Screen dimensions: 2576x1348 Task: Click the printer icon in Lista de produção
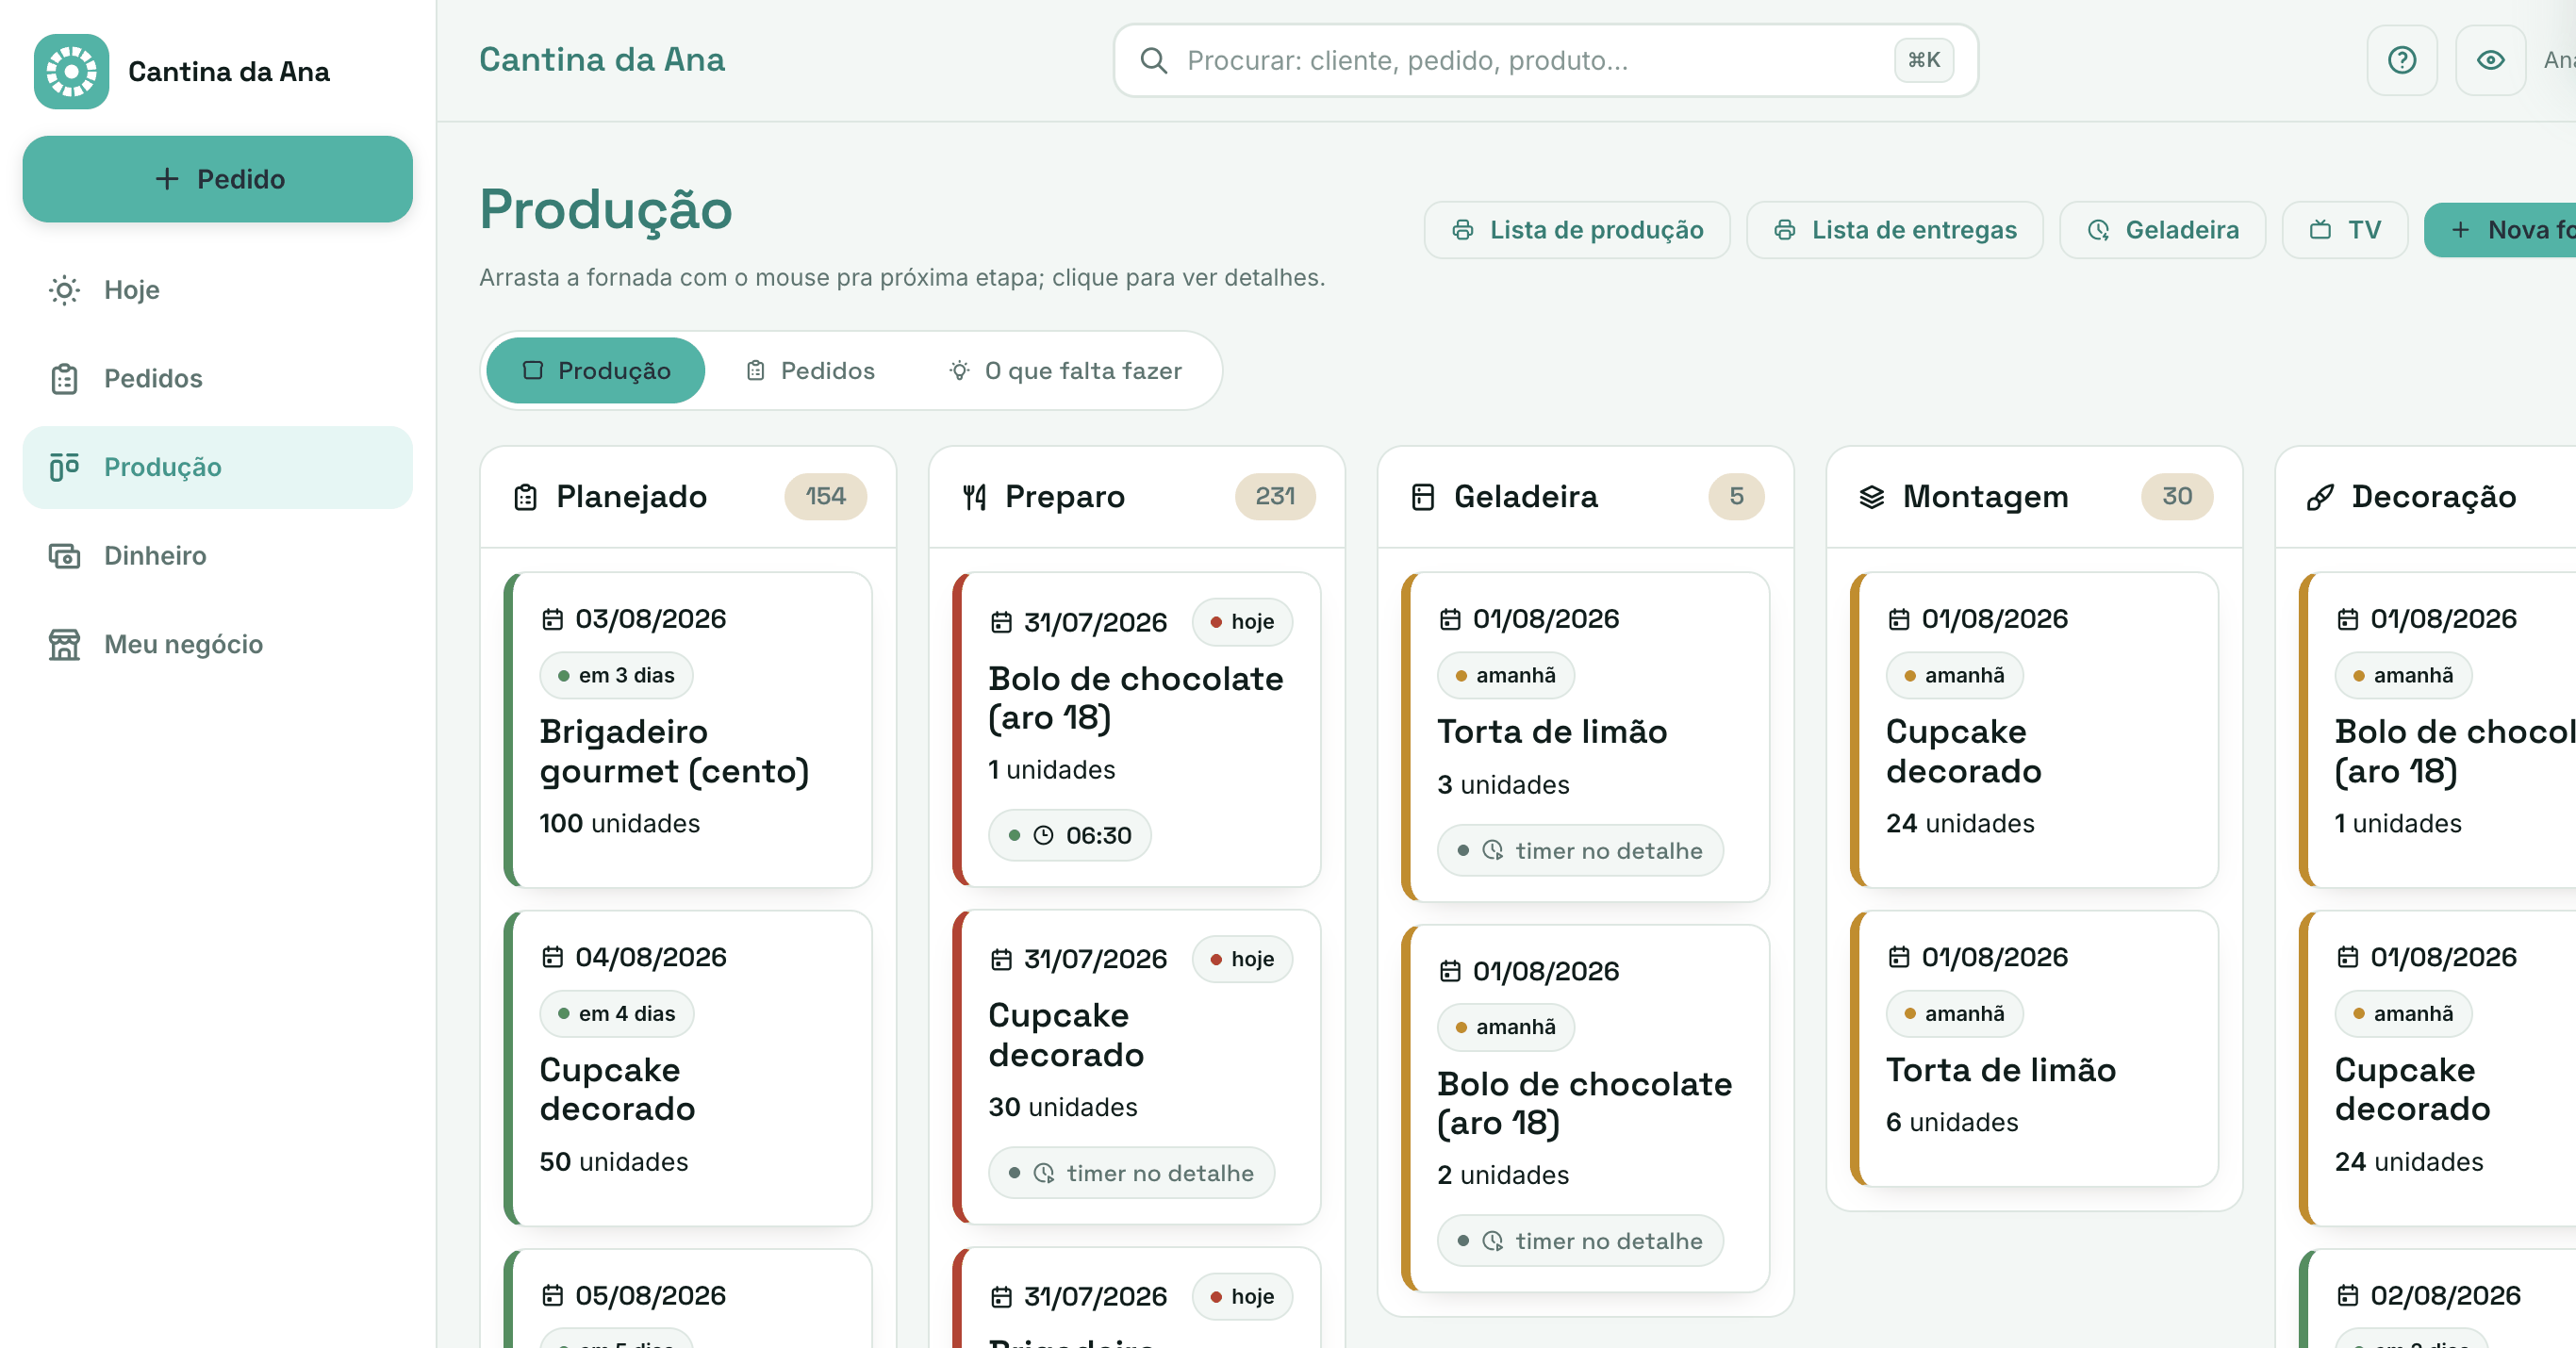1462,230
